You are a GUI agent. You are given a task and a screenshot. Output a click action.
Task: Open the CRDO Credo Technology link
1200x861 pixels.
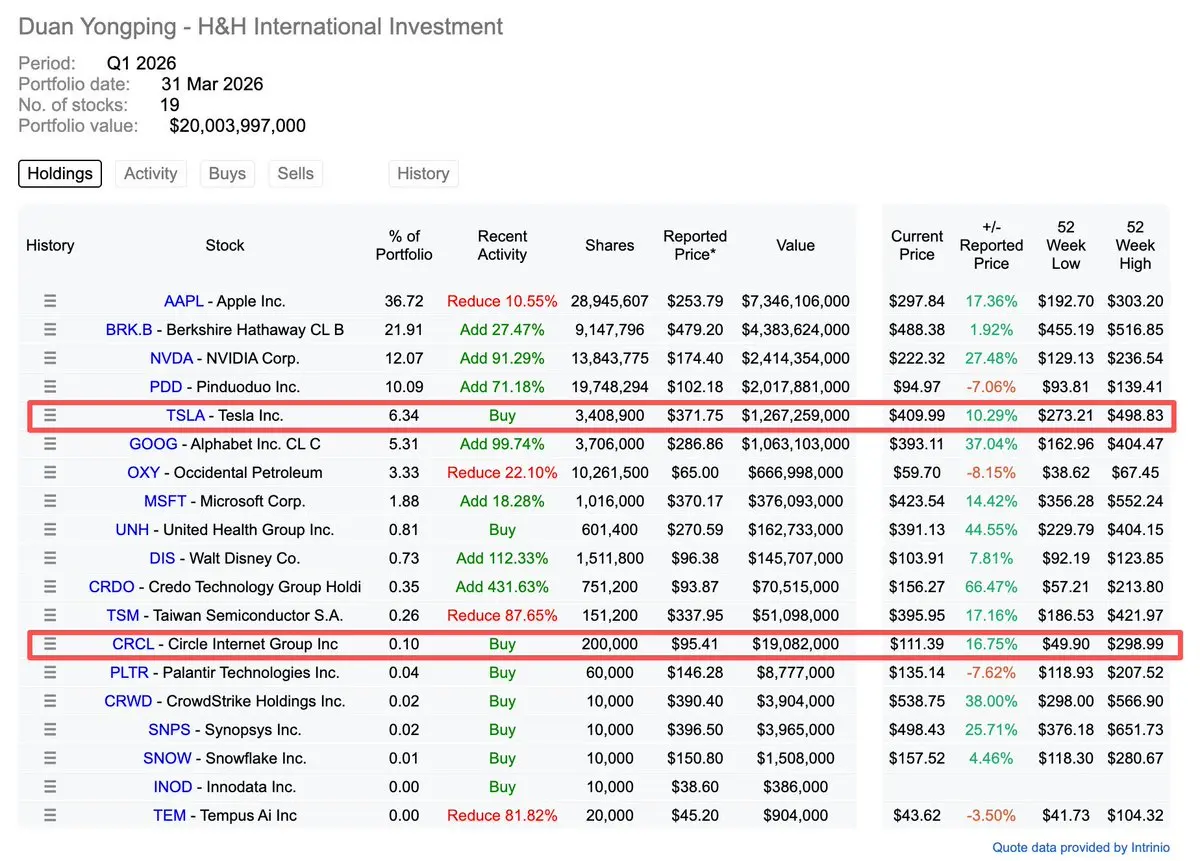[225, 587]
